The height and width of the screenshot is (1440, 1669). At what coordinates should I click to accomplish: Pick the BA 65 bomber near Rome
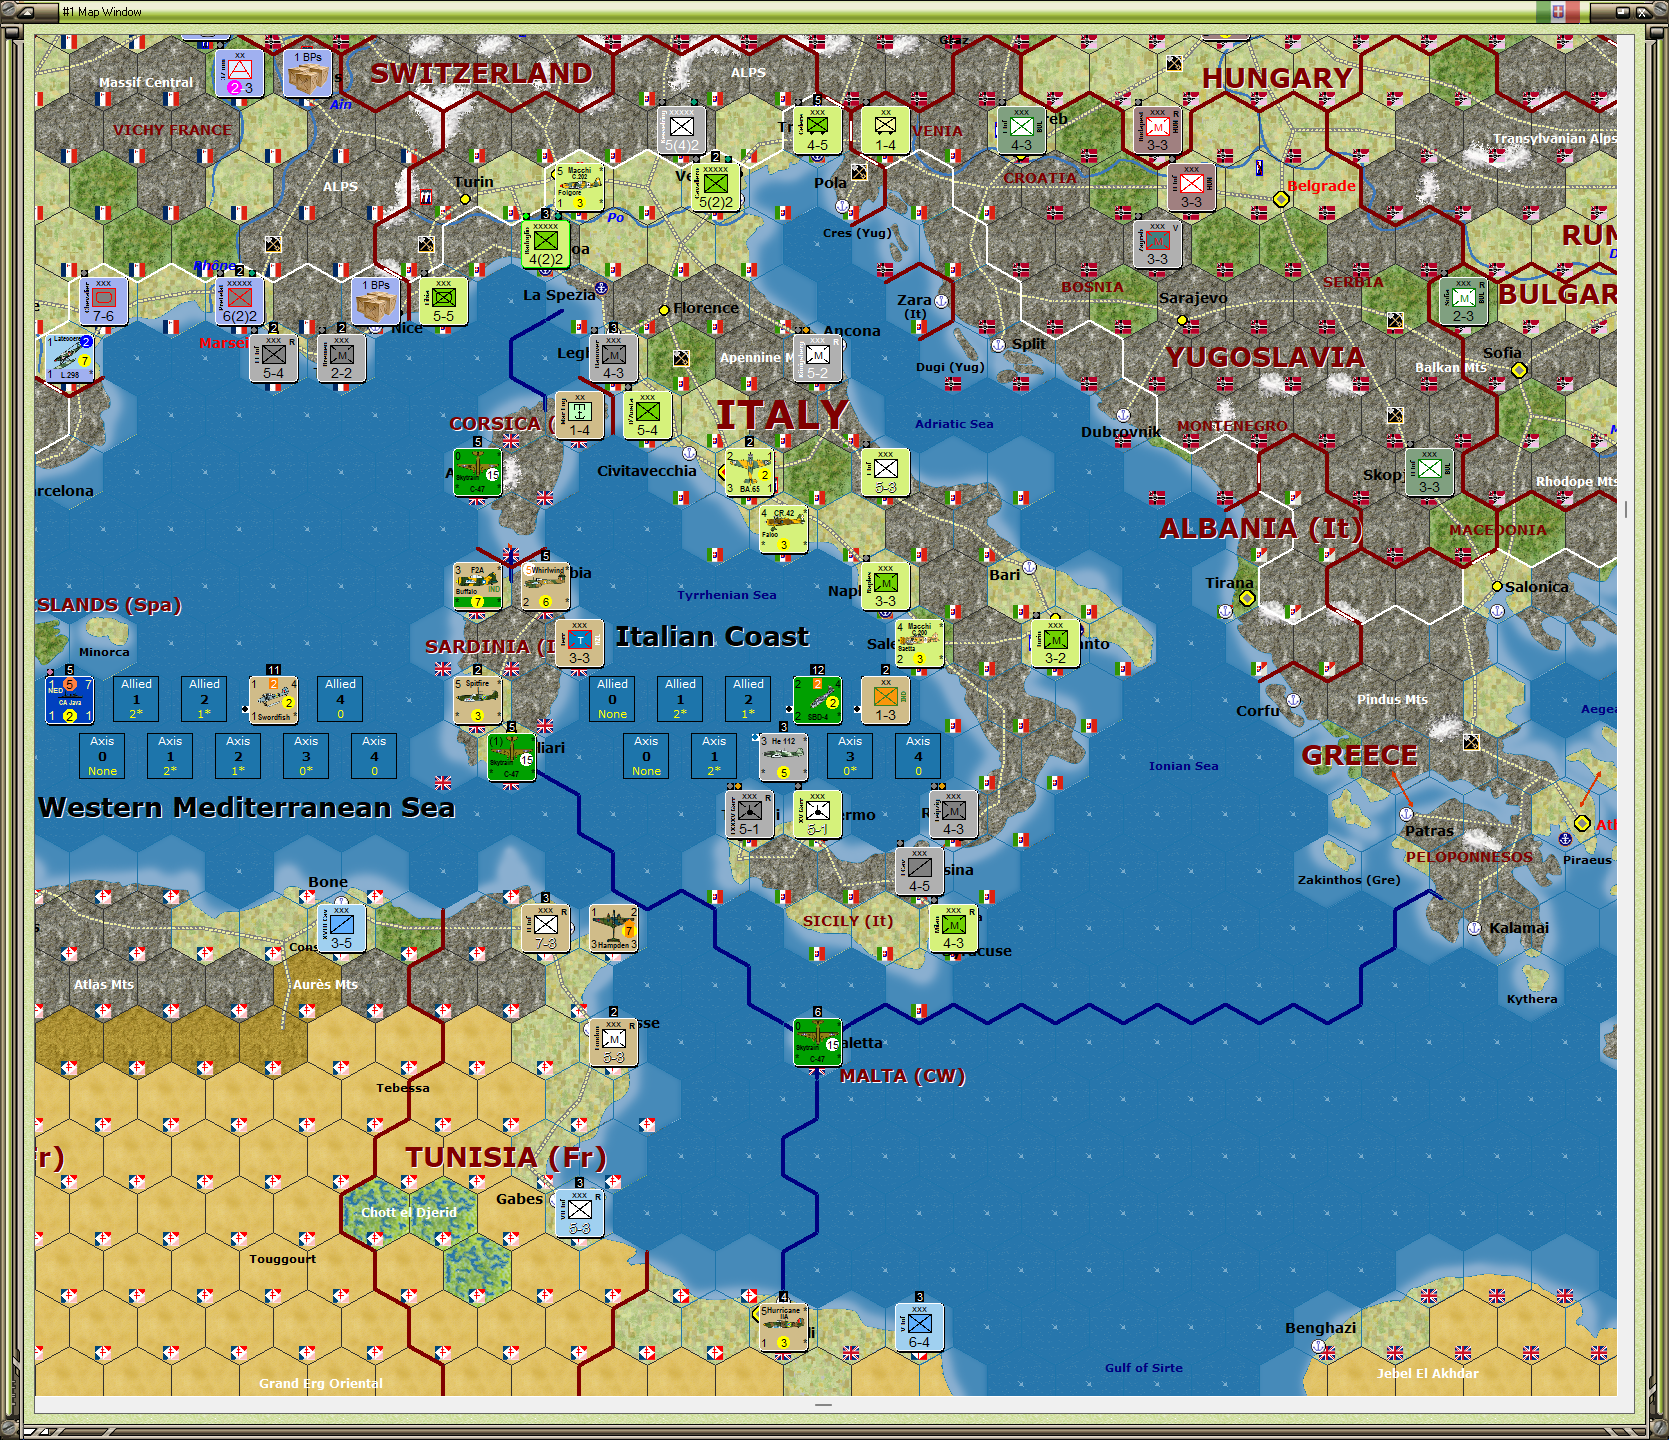[x=749, y=472]
